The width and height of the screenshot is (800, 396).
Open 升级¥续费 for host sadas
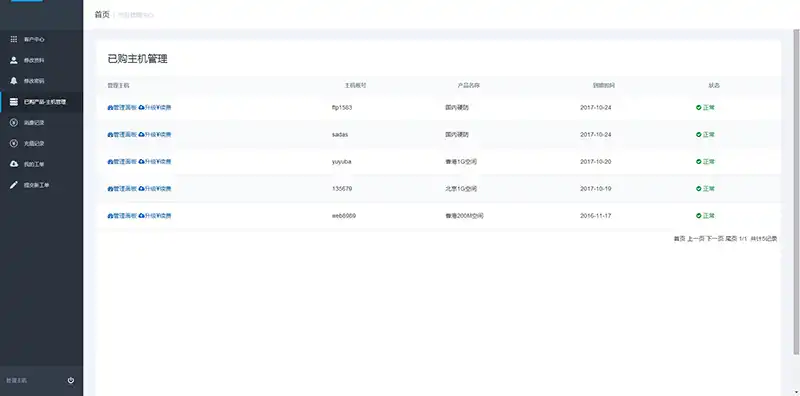coord(155,135)
